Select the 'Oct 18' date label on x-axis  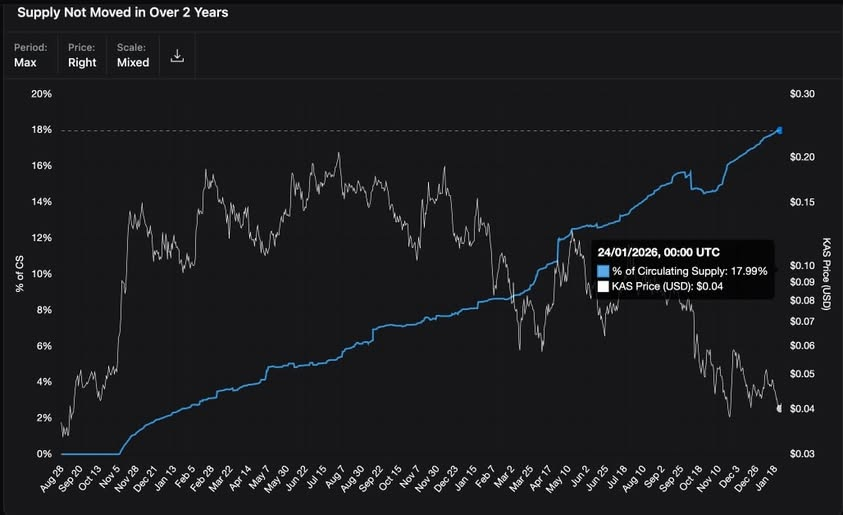coord(691,478)
